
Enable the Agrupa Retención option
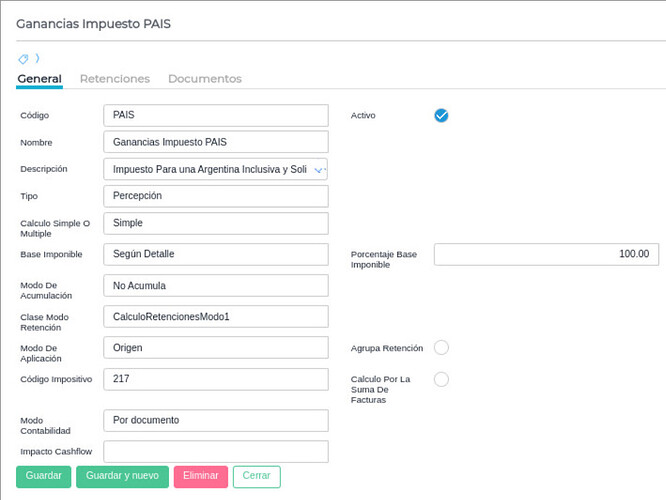pos(441,348)
